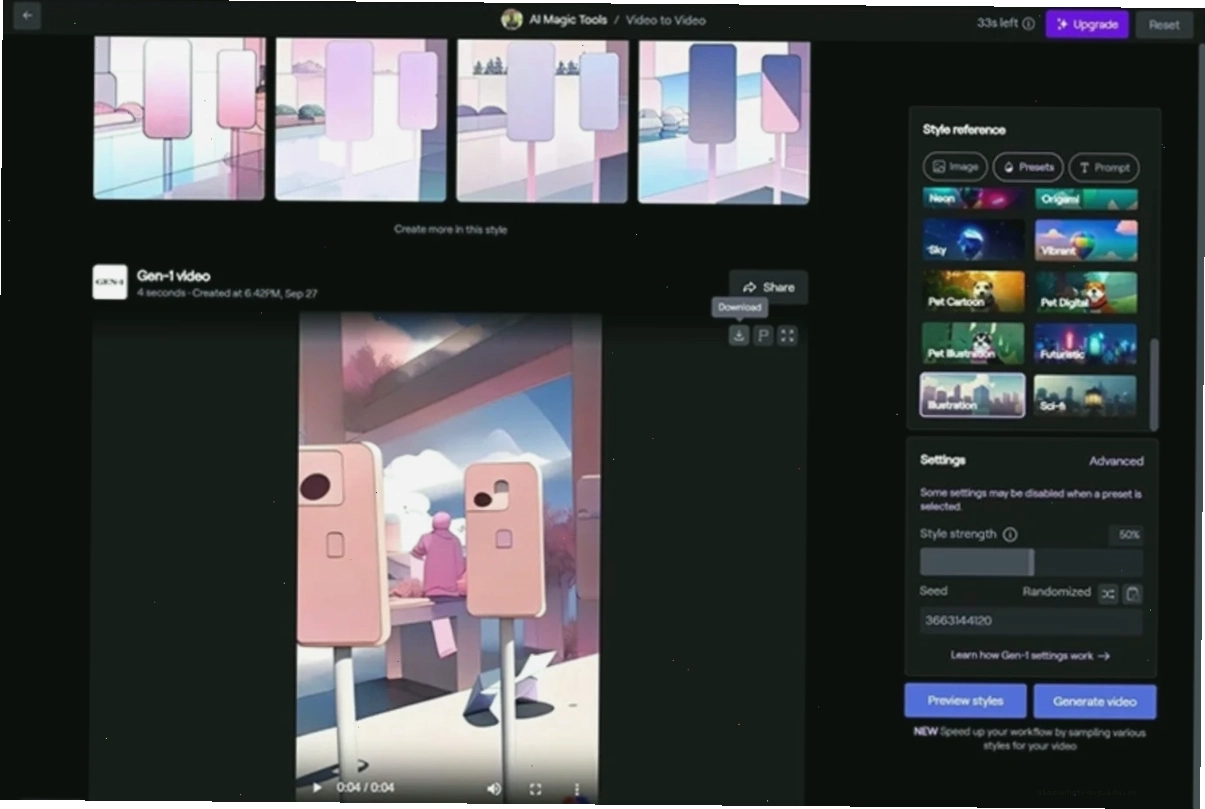Click Generate video button
Image resolution: width=1205 pixels, height=809 pixels.
[1095, 702]
